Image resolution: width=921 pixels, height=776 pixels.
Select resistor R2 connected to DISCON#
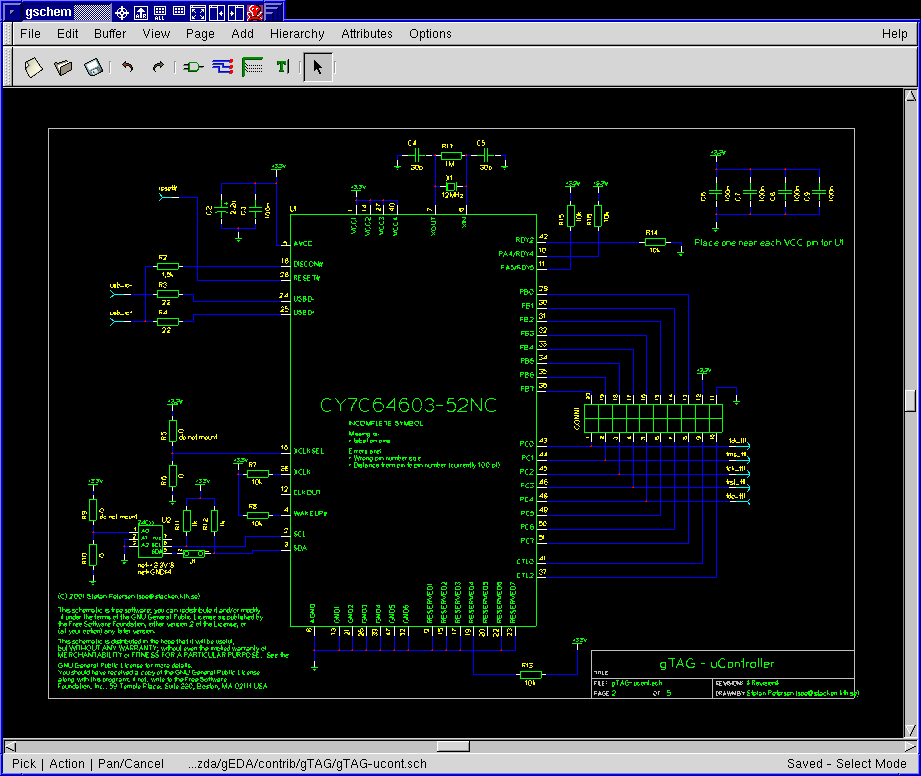[x=167, y=266]
